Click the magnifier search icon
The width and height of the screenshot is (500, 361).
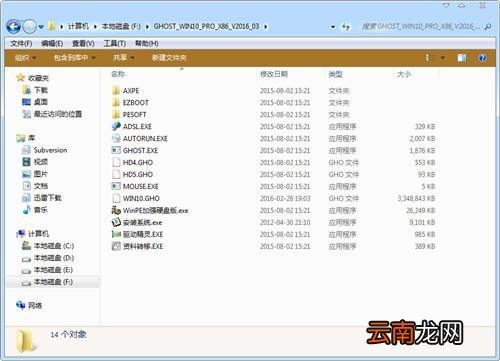tap(488, 26)
